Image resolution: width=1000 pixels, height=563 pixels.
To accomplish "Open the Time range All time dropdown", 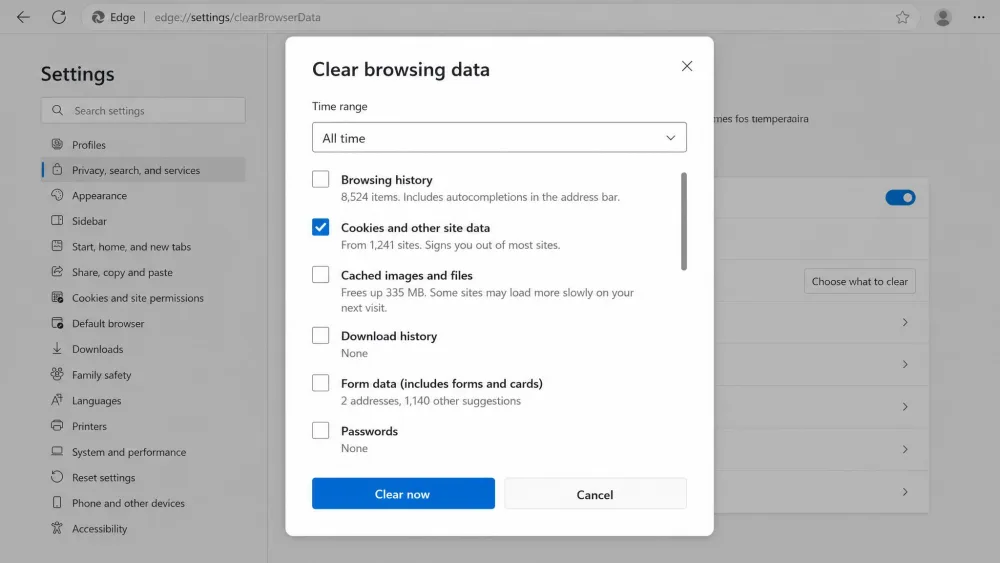I will click(x=499, y=137).
